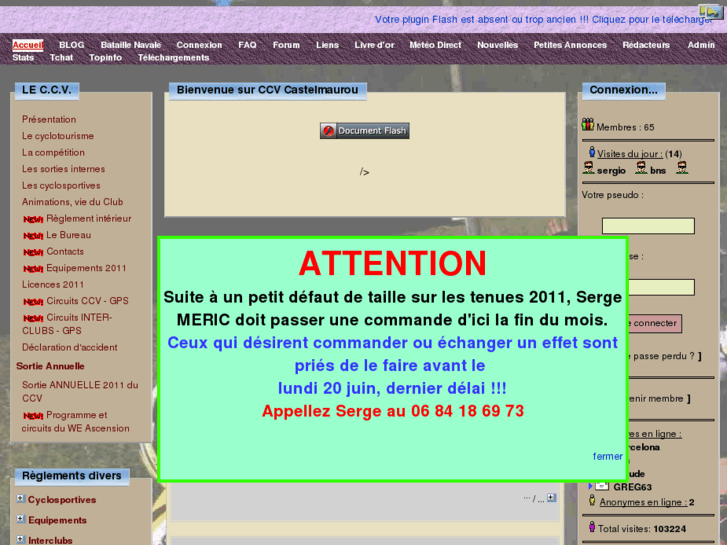Viewport: 727px width, 545px height.
Task: Expand the Cyclosportives section
Action: click(21, 499)
